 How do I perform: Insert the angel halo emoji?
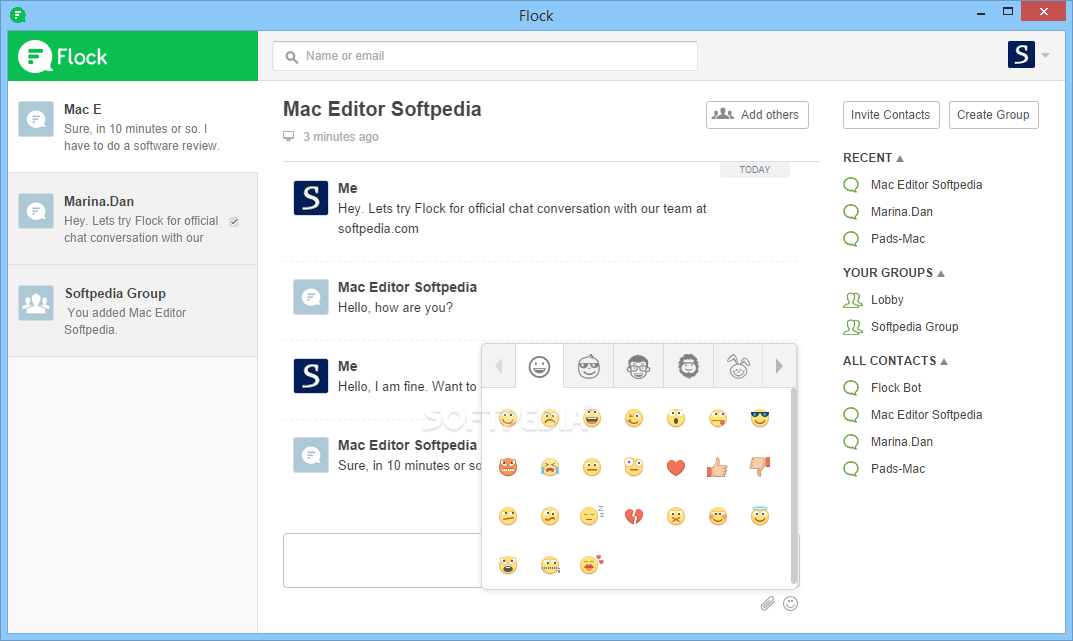click(760, 515)
